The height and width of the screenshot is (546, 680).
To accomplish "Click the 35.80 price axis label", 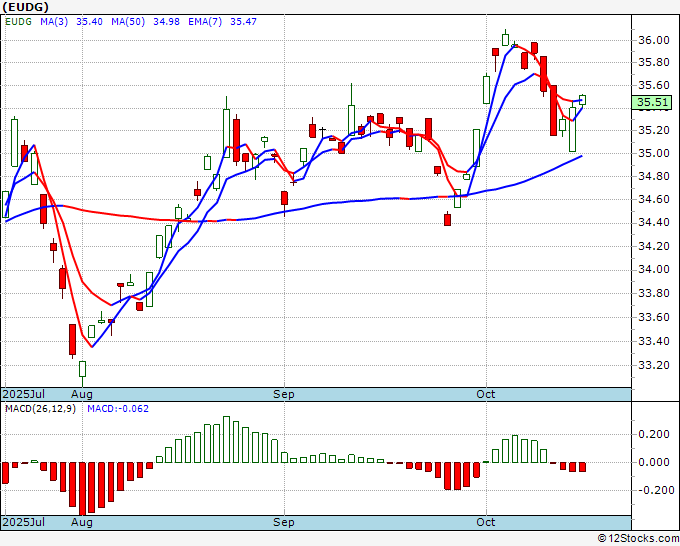I will coord(654,62).
